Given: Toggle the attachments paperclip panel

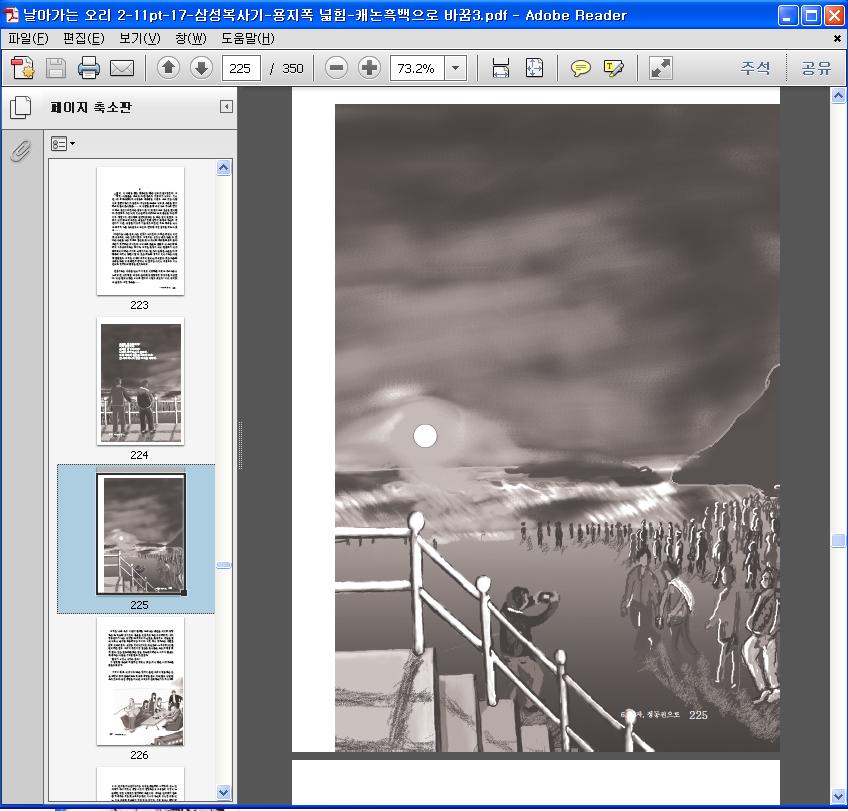Looking at the screenshot, I should [20, 150].
